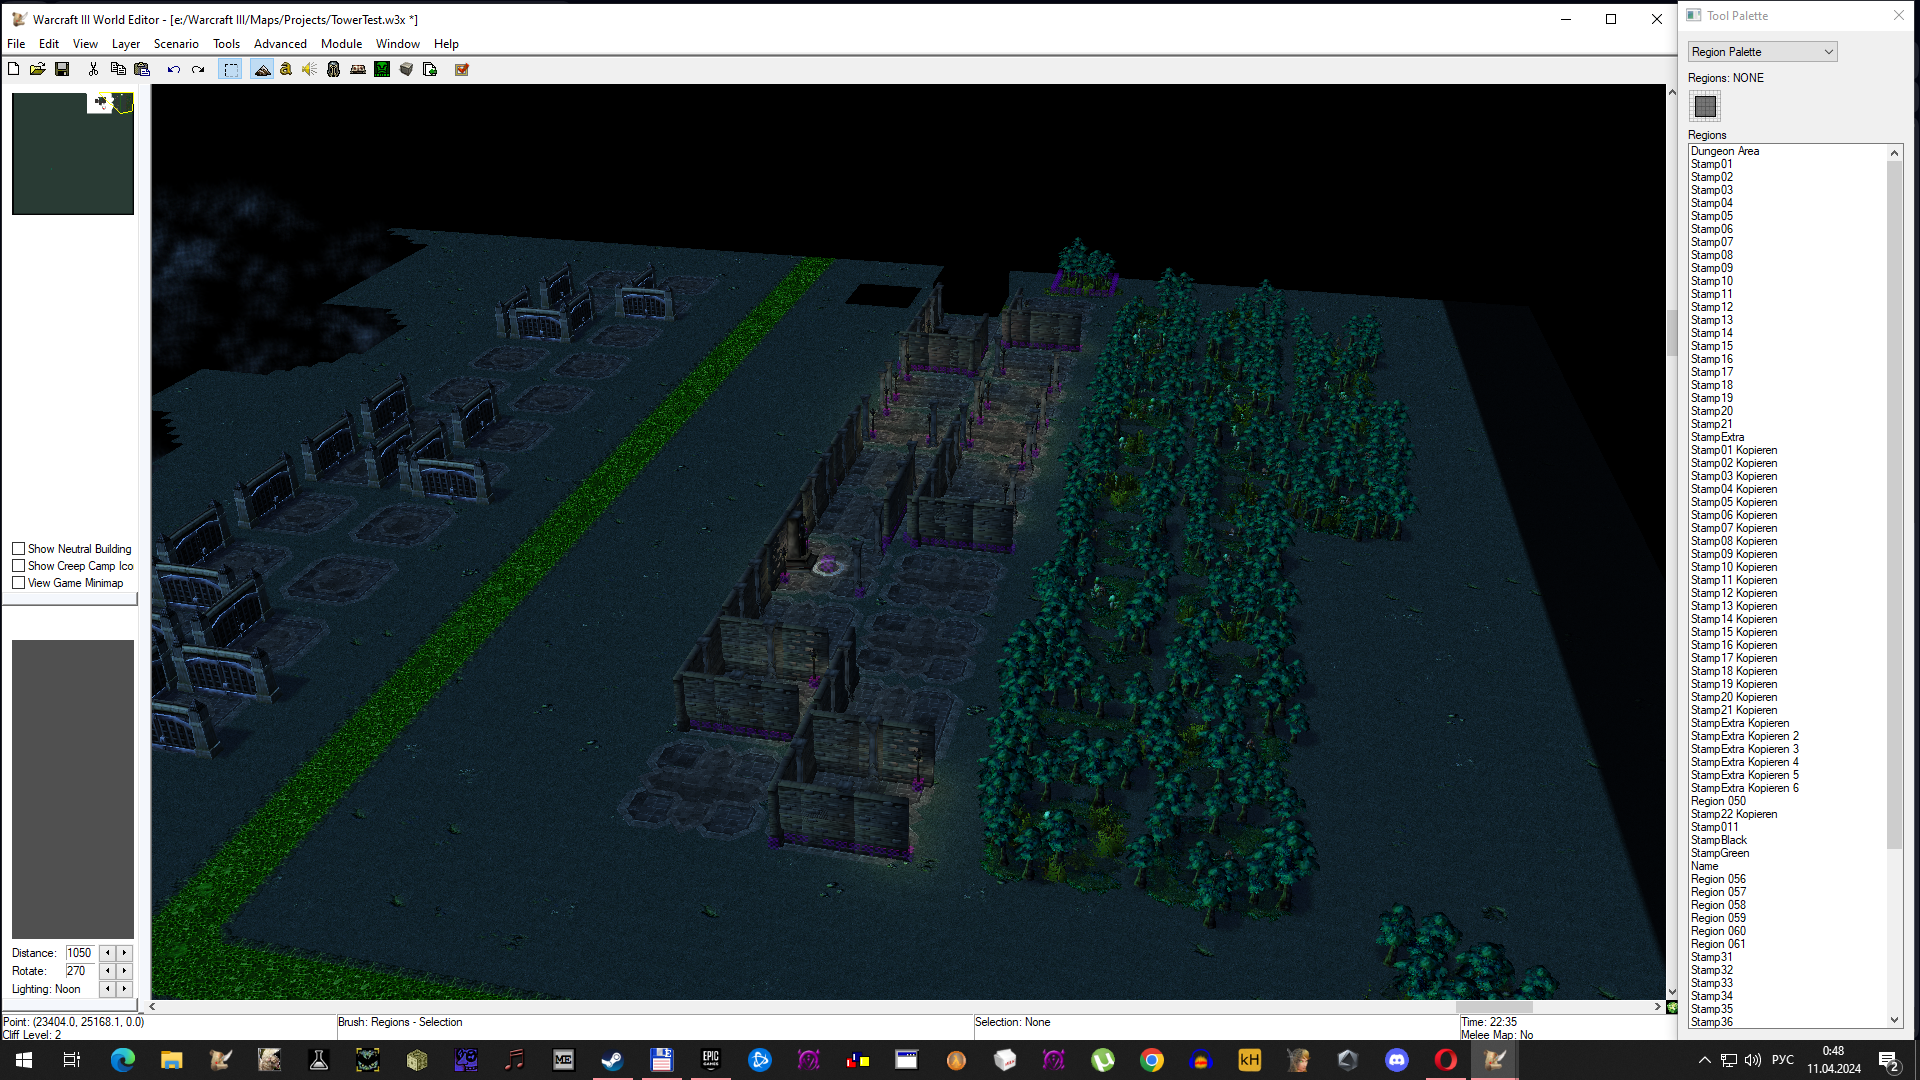The width and height of the screenshot is (1920, 1080).
Task: Click the minimap preview thumbnail
Action: tap(73, 153)
